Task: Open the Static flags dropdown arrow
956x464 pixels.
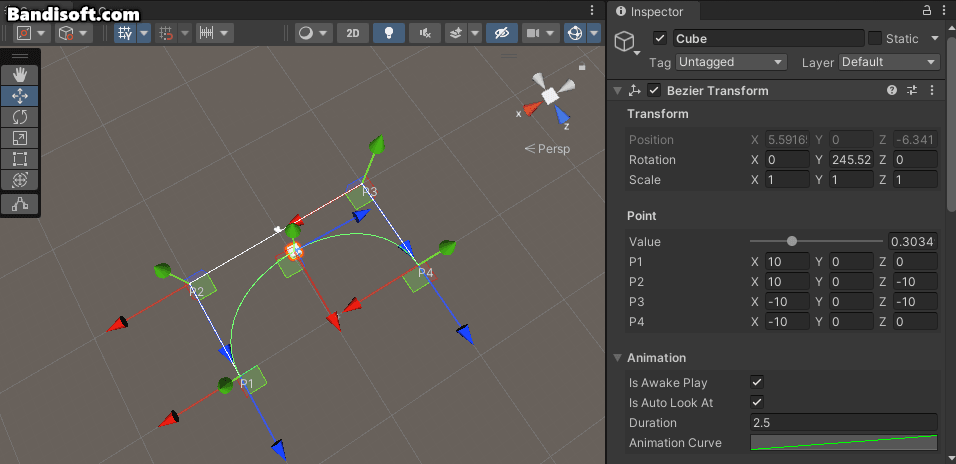Action: tap(935, 38)
